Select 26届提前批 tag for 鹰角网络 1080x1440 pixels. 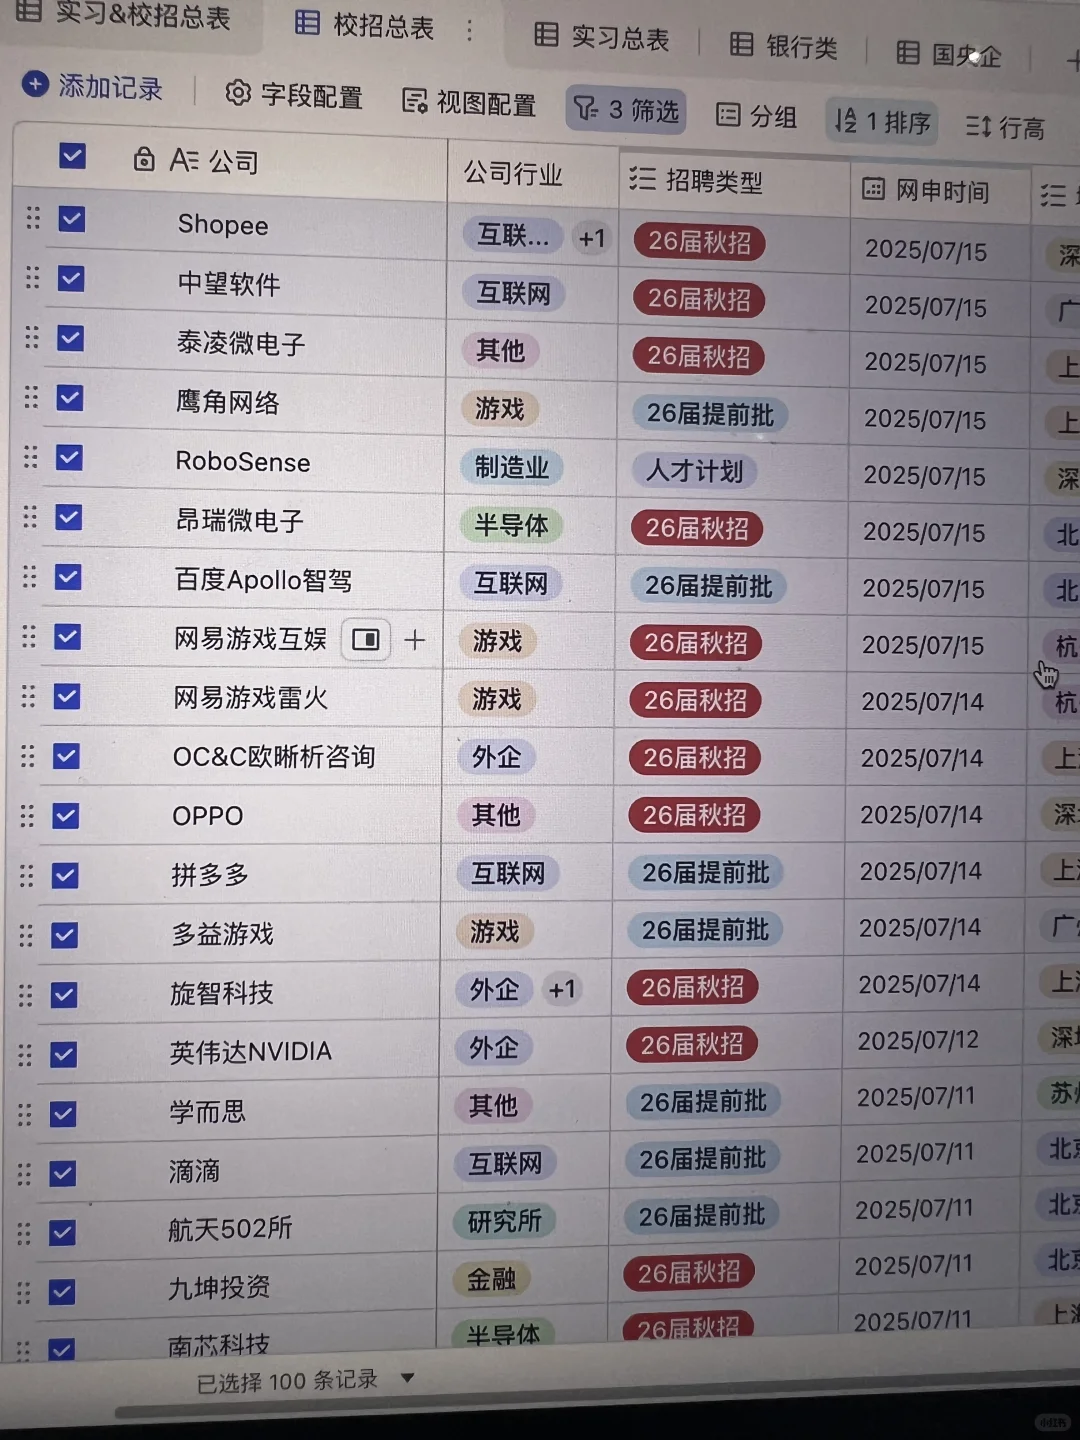710,414
